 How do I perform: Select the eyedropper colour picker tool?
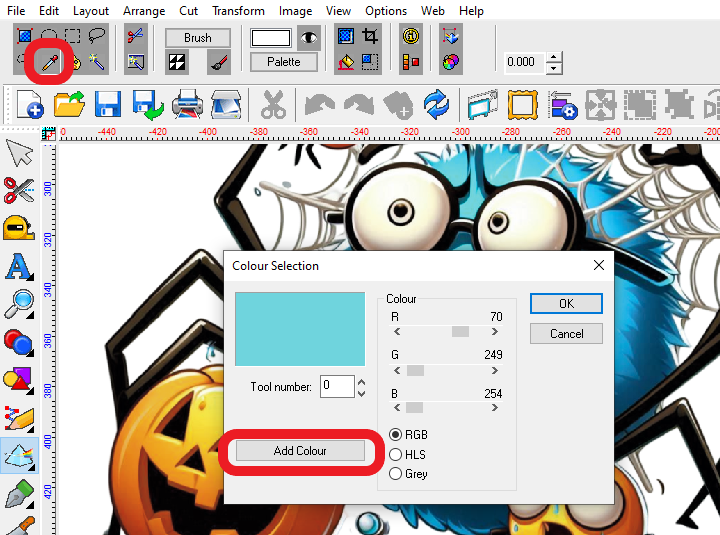pos(50,62)
